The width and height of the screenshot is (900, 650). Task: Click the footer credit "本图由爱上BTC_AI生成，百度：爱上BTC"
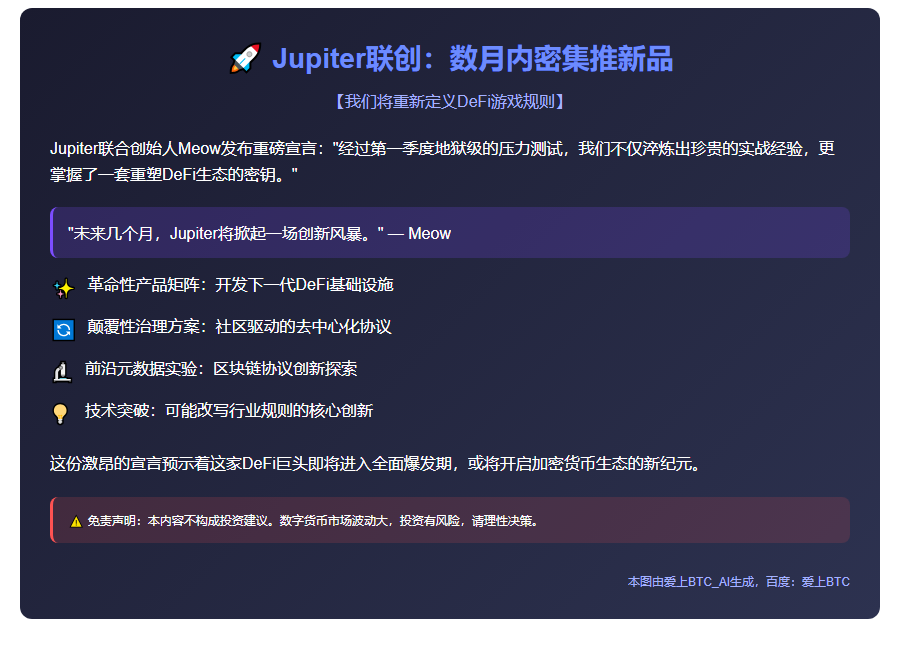[739, 582]
